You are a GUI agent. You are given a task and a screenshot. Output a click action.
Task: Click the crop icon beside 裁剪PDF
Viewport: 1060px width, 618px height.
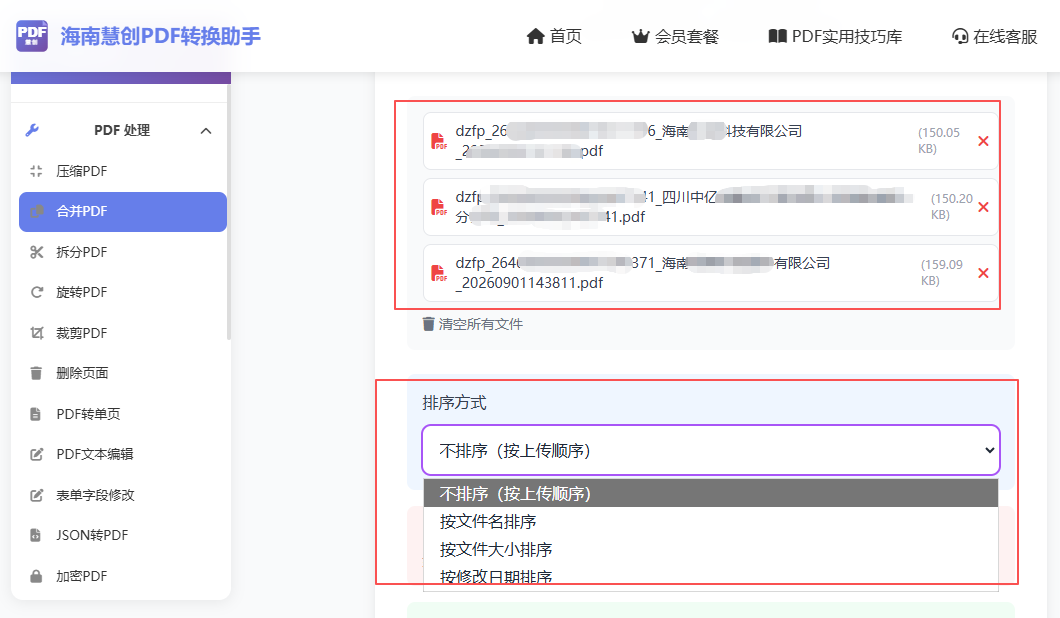pos(37,333)
